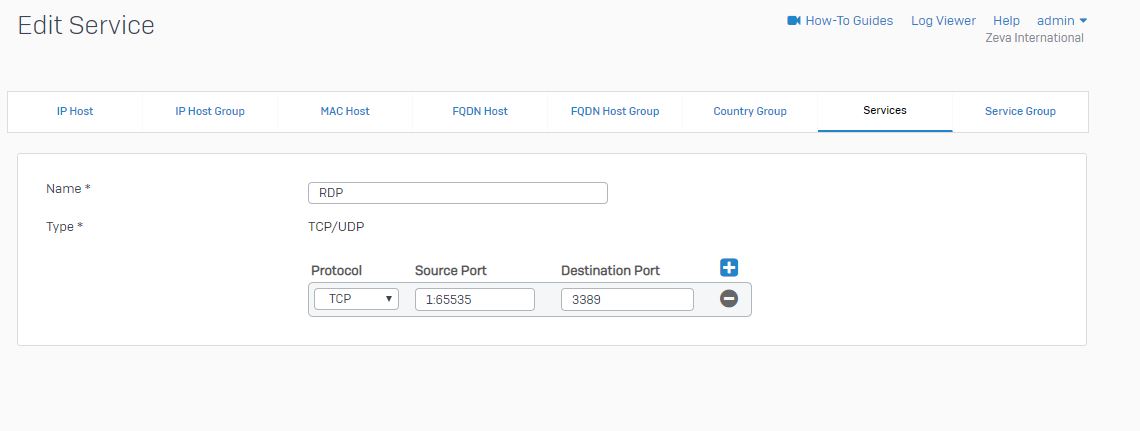The width and height of the screenshot is (1140, 431).
Task: Switch to the Country Group tab
Action: coord(750,111)
